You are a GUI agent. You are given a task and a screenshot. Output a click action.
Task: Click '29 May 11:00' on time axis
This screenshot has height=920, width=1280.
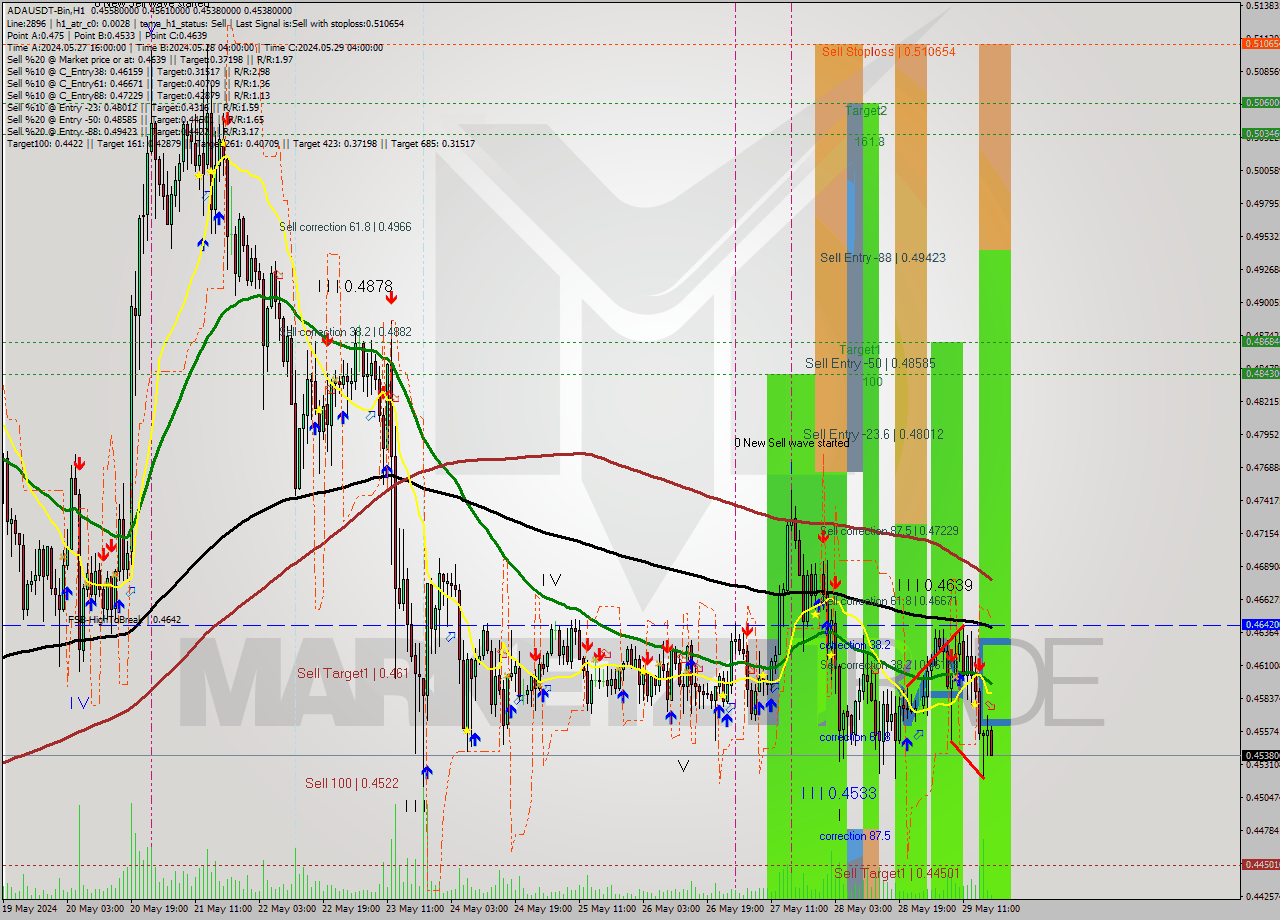point(993,909)
